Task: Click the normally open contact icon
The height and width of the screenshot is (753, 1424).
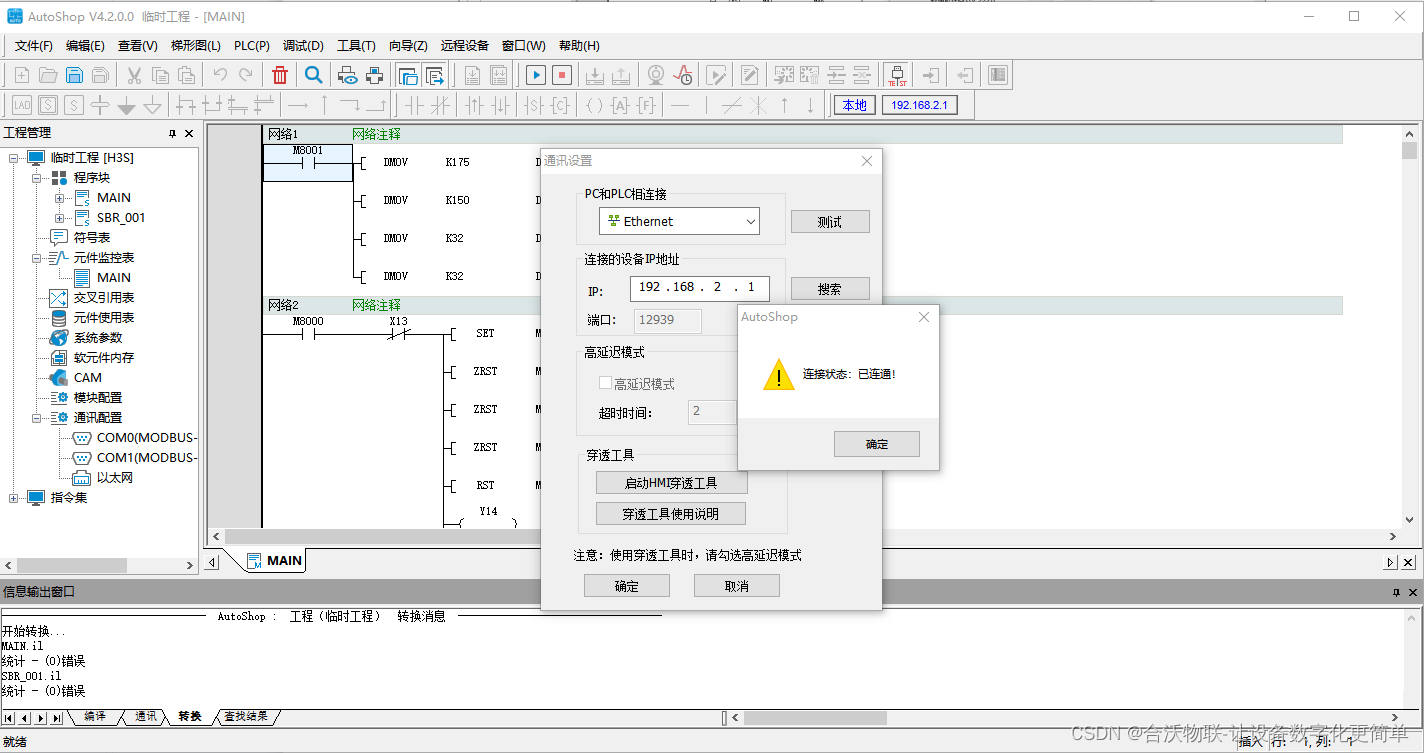Action: click(x=414, y=105)
